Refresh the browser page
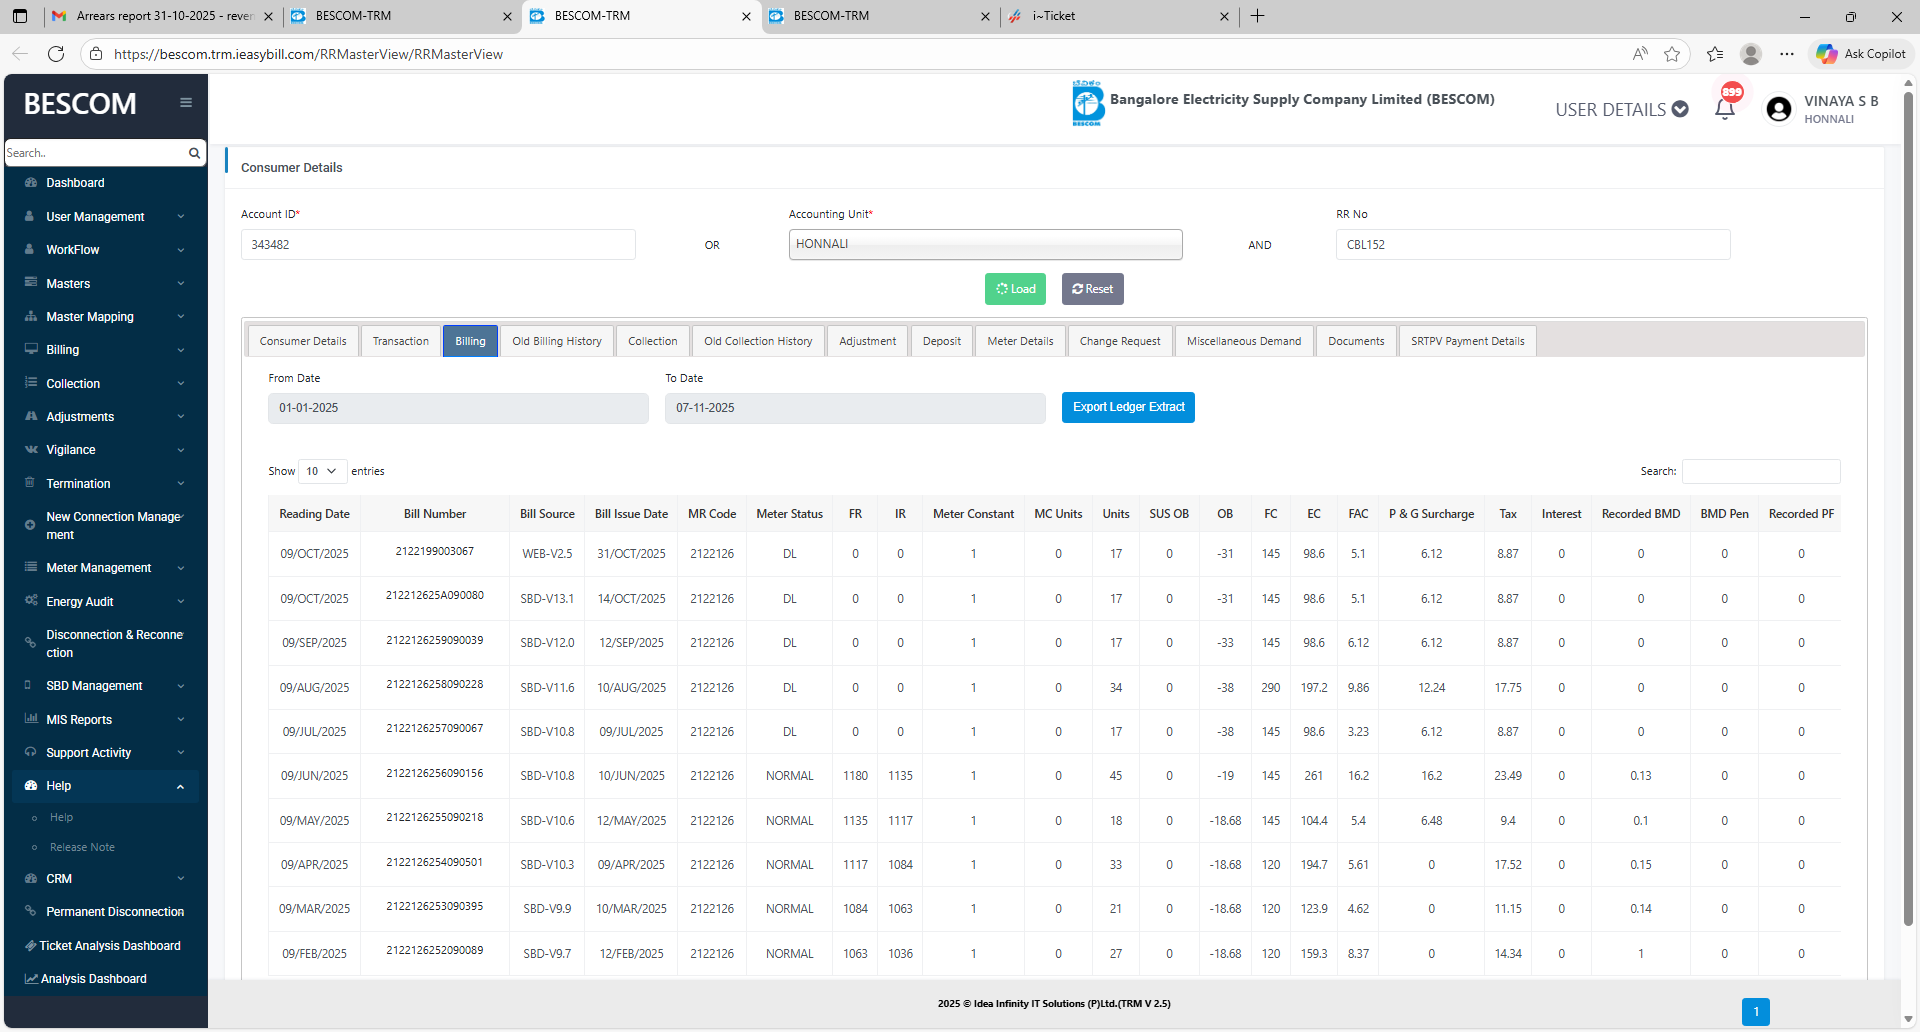The height and width of the screenshot is (1032, 1920). (x=56, y=54)
